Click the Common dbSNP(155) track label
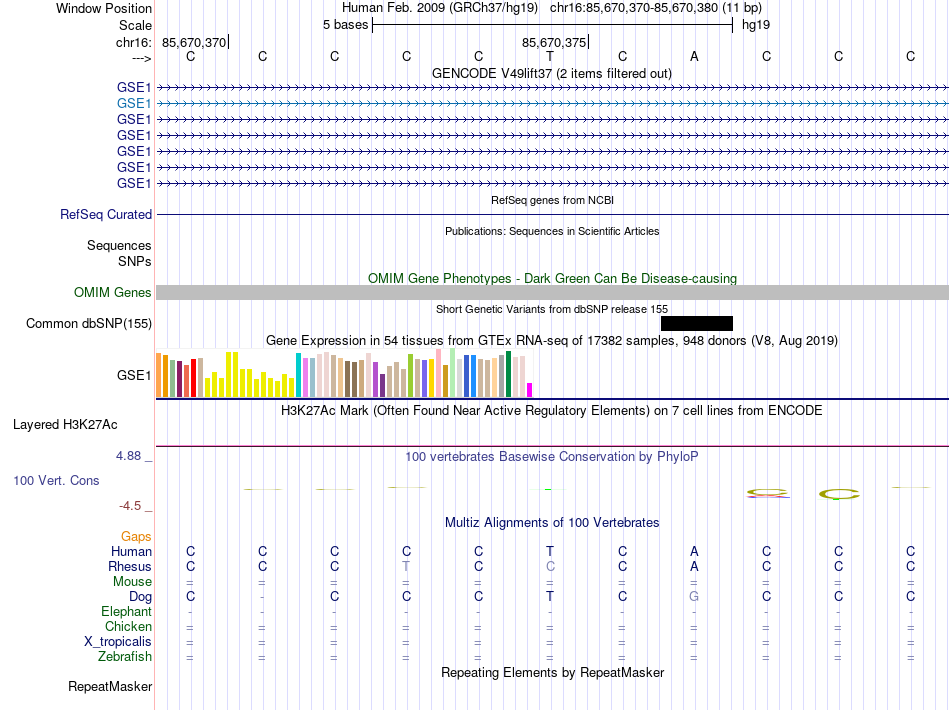Screen dimensions: 950x710 (88, 323)
